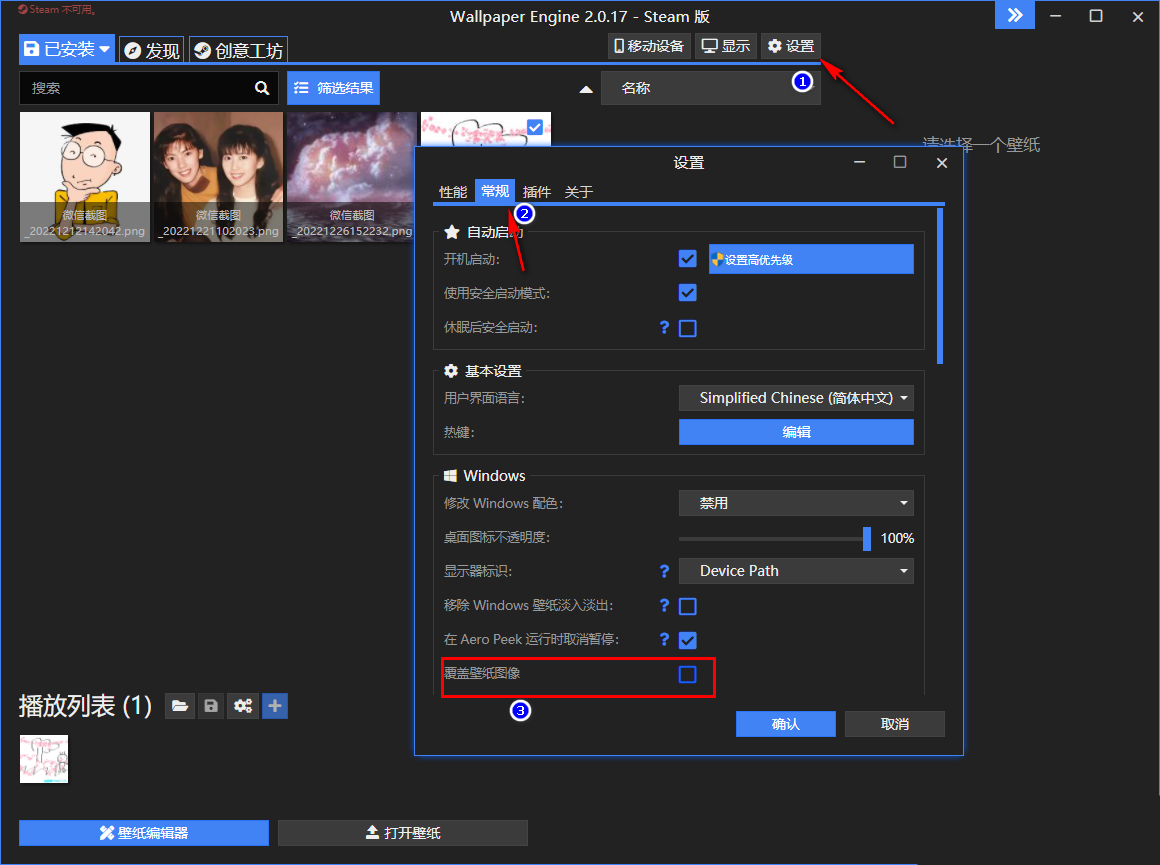
Task: Toggle the 覆盖壁纸图像 checkbox
Action: point(687,674)
